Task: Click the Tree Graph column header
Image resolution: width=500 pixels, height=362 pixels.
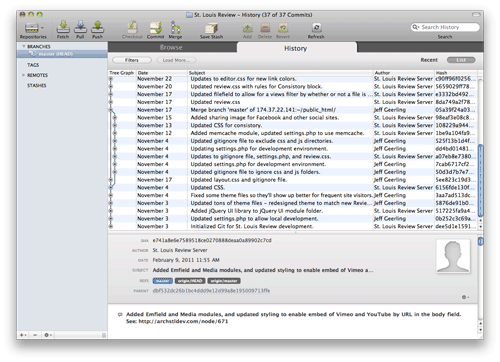Action: tap(122, 73)
